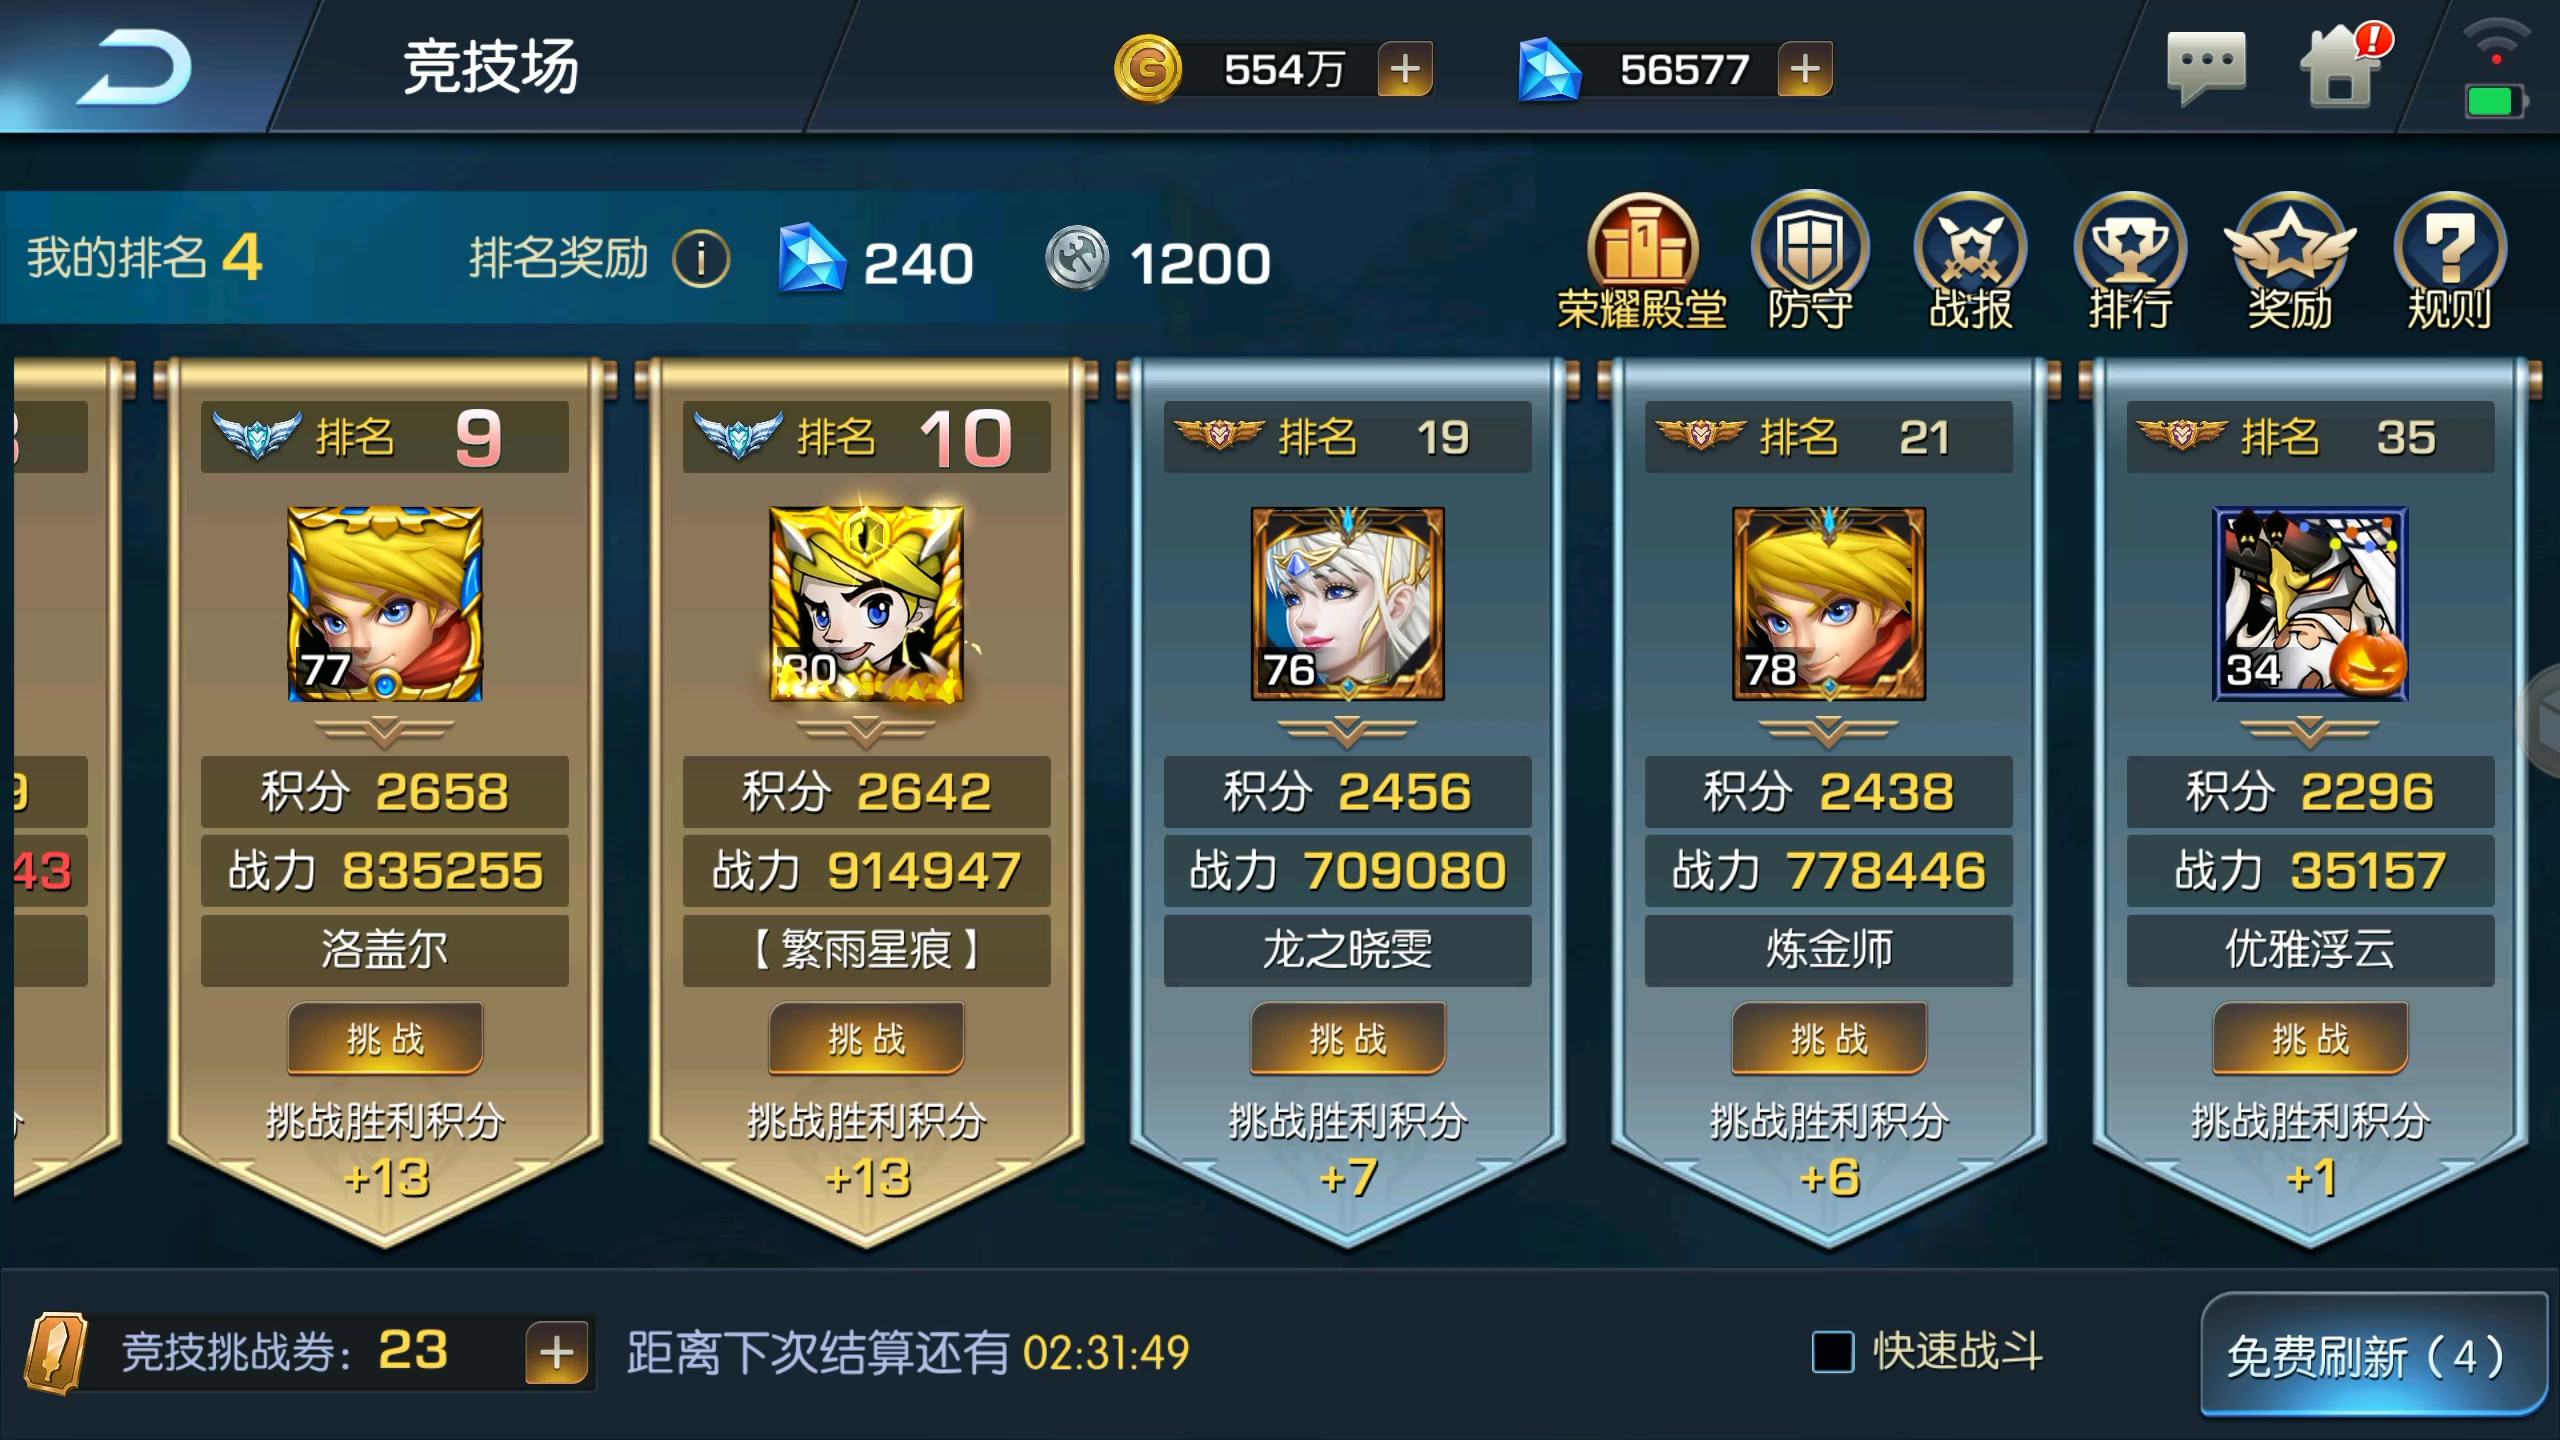Show ranking reward info icon
Viewport: 2560px width, 1440px height.
tap(700, 259)
